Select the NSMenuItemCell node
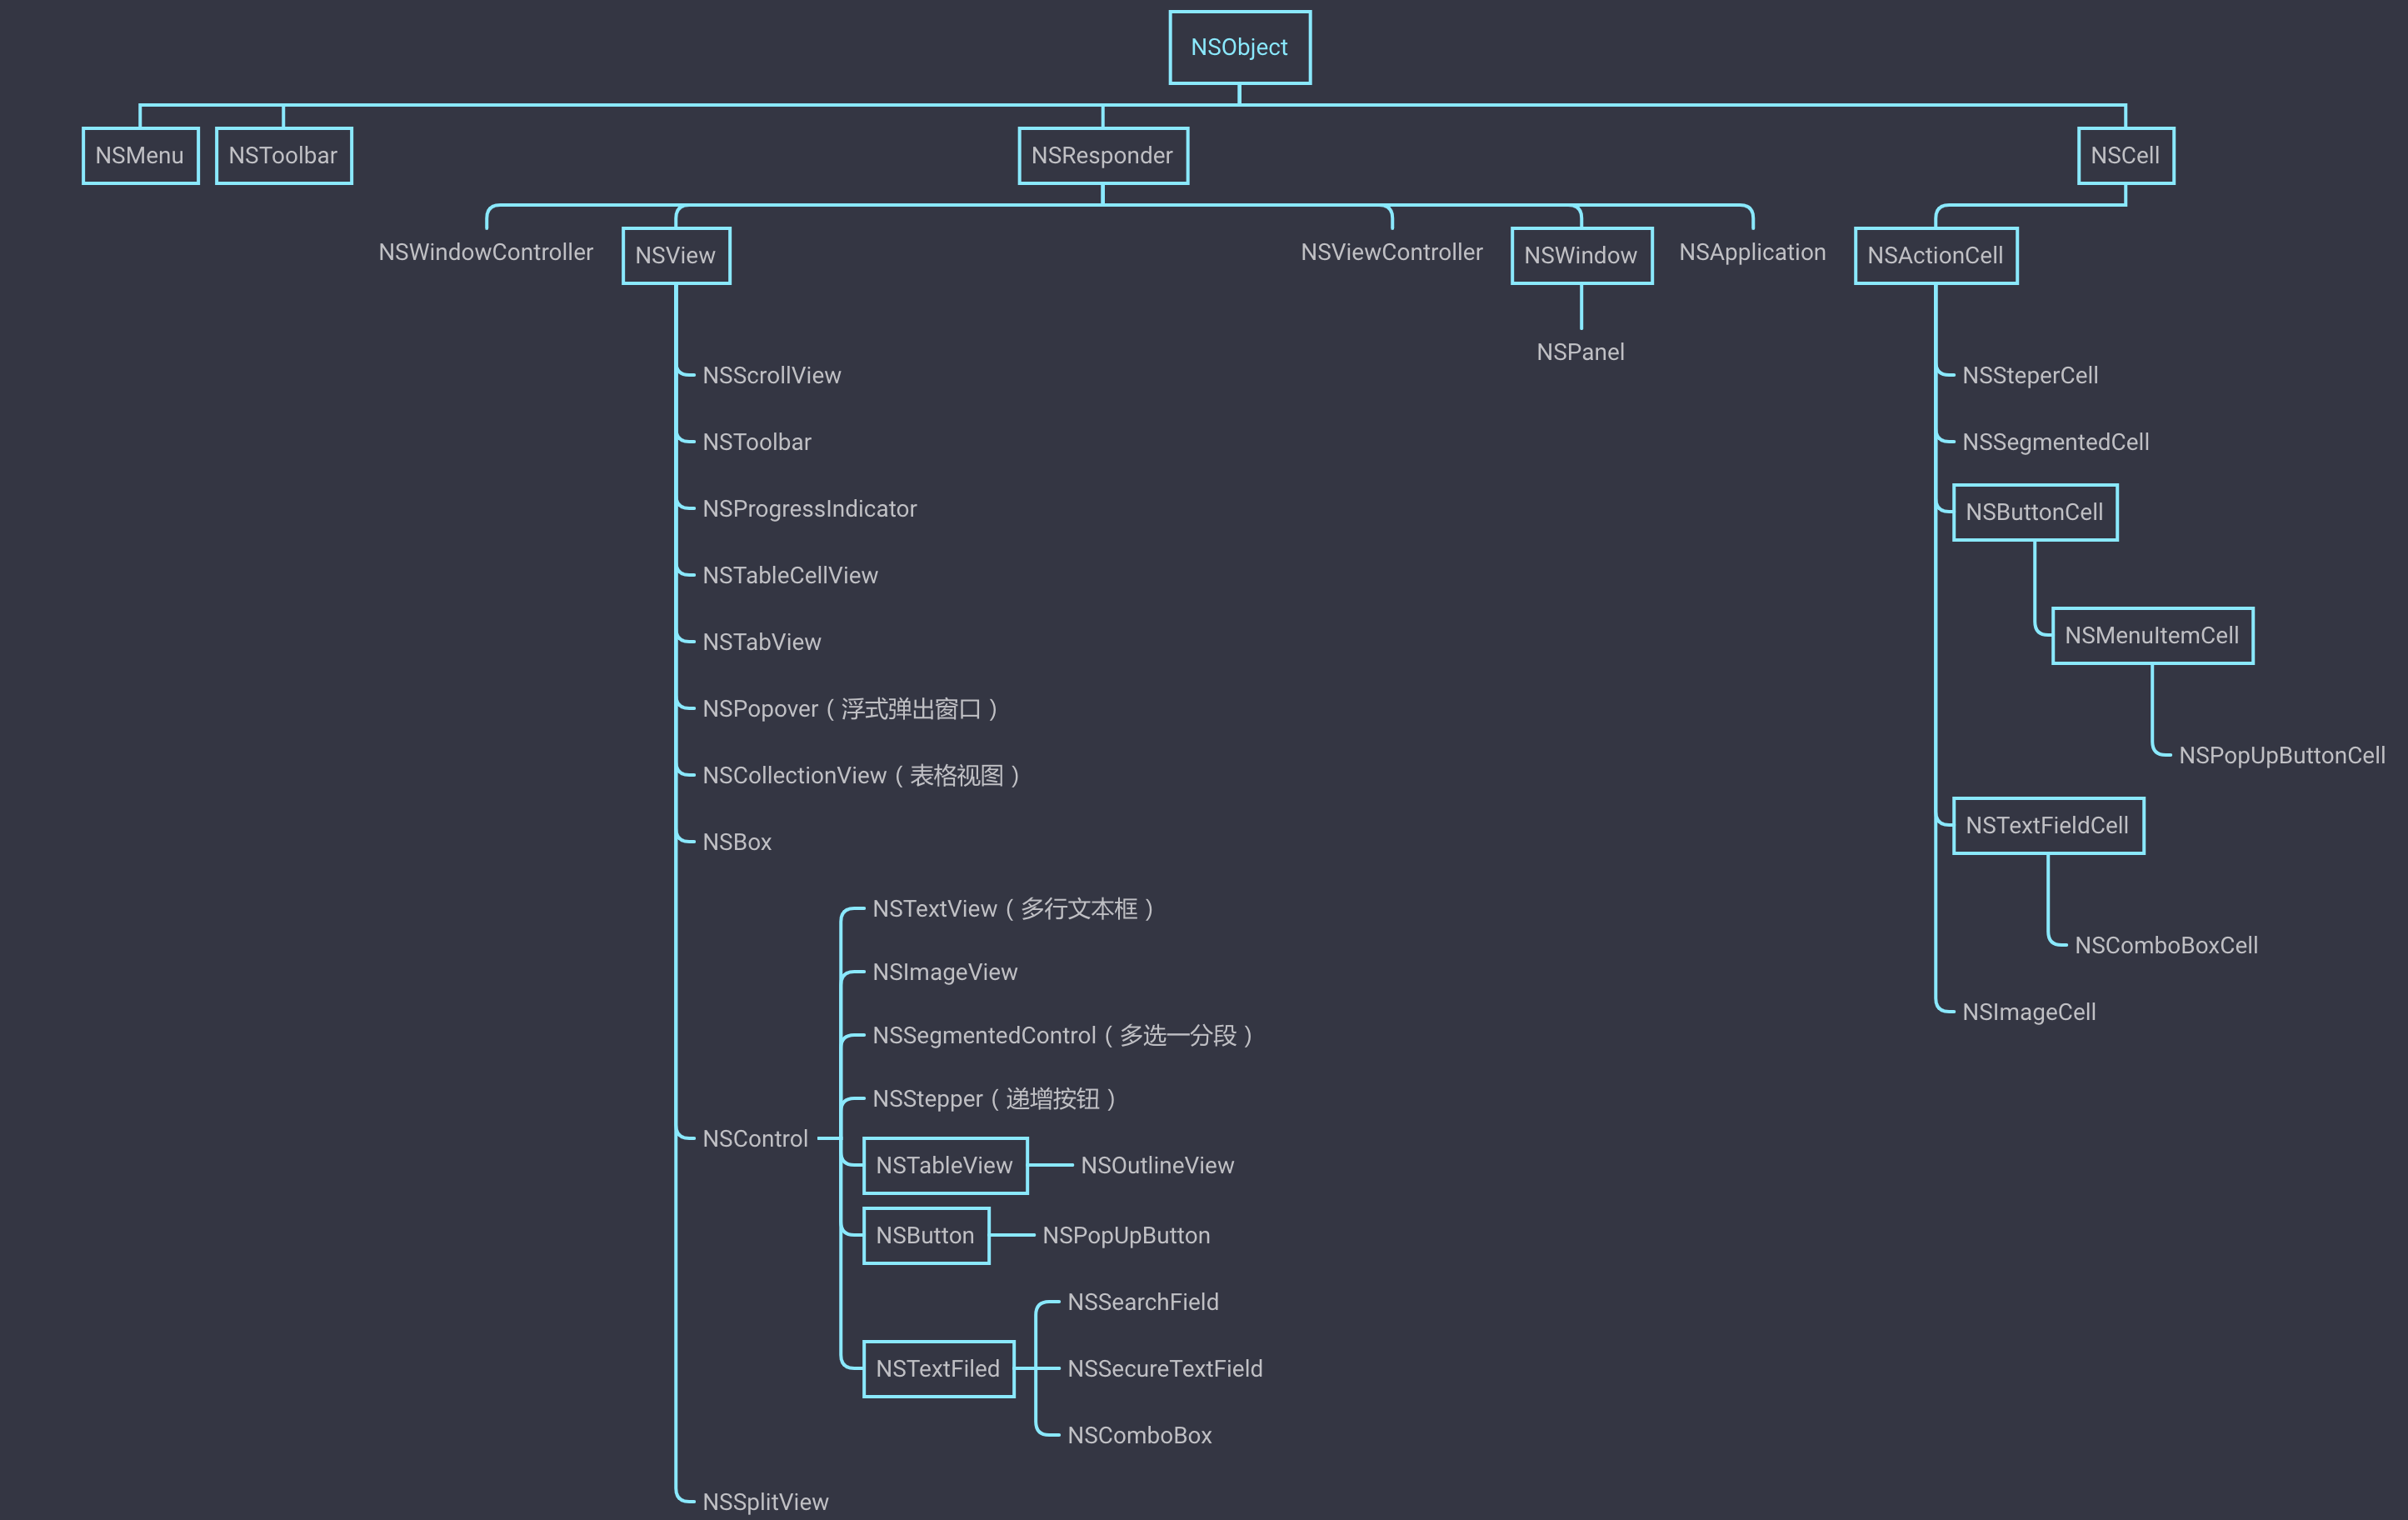Screen dimensions: 2408x1520 (2152, 635)
